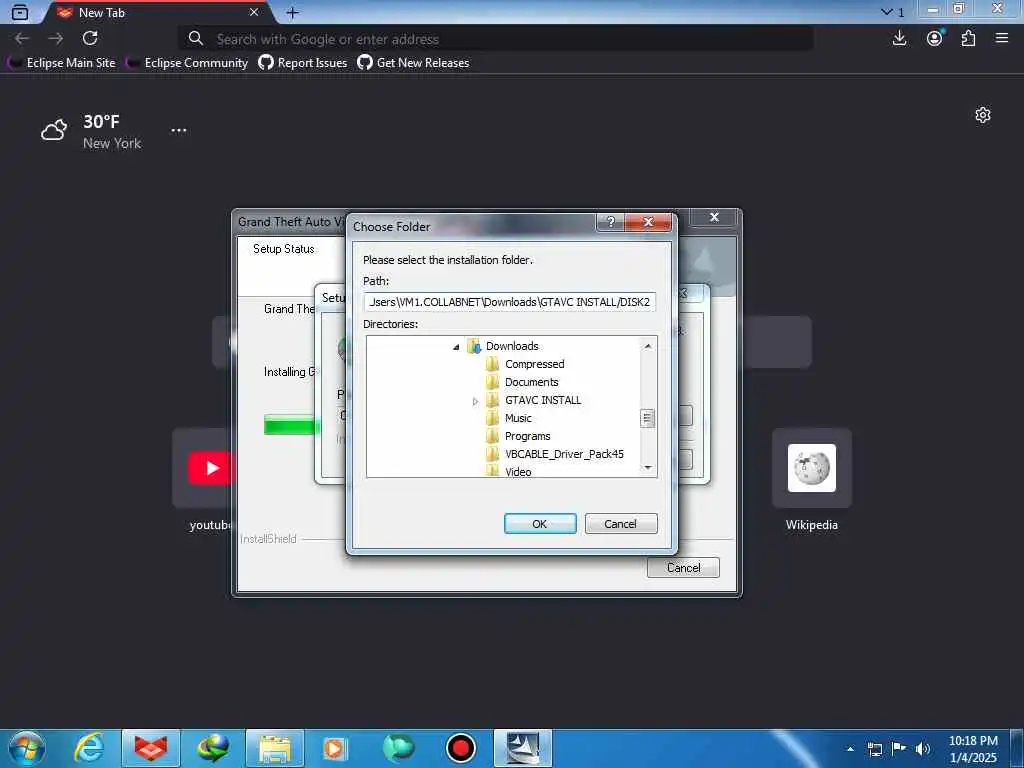
Task: Select the Programs folder
Action: [527, 436]
